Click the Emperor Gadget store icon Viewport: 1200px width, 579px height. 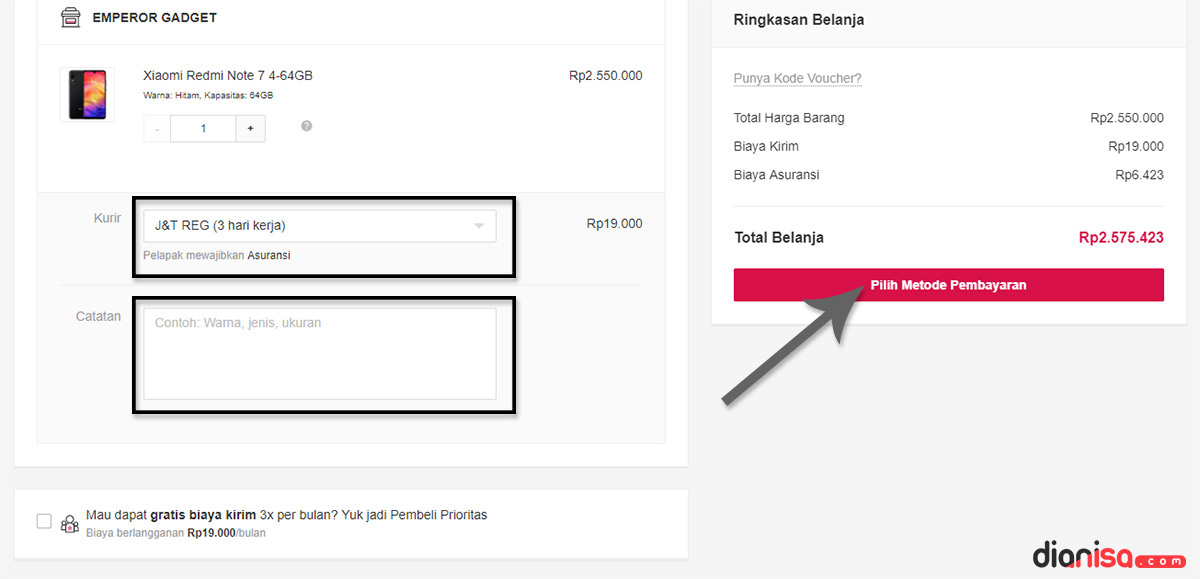click(x=70, y=18)
